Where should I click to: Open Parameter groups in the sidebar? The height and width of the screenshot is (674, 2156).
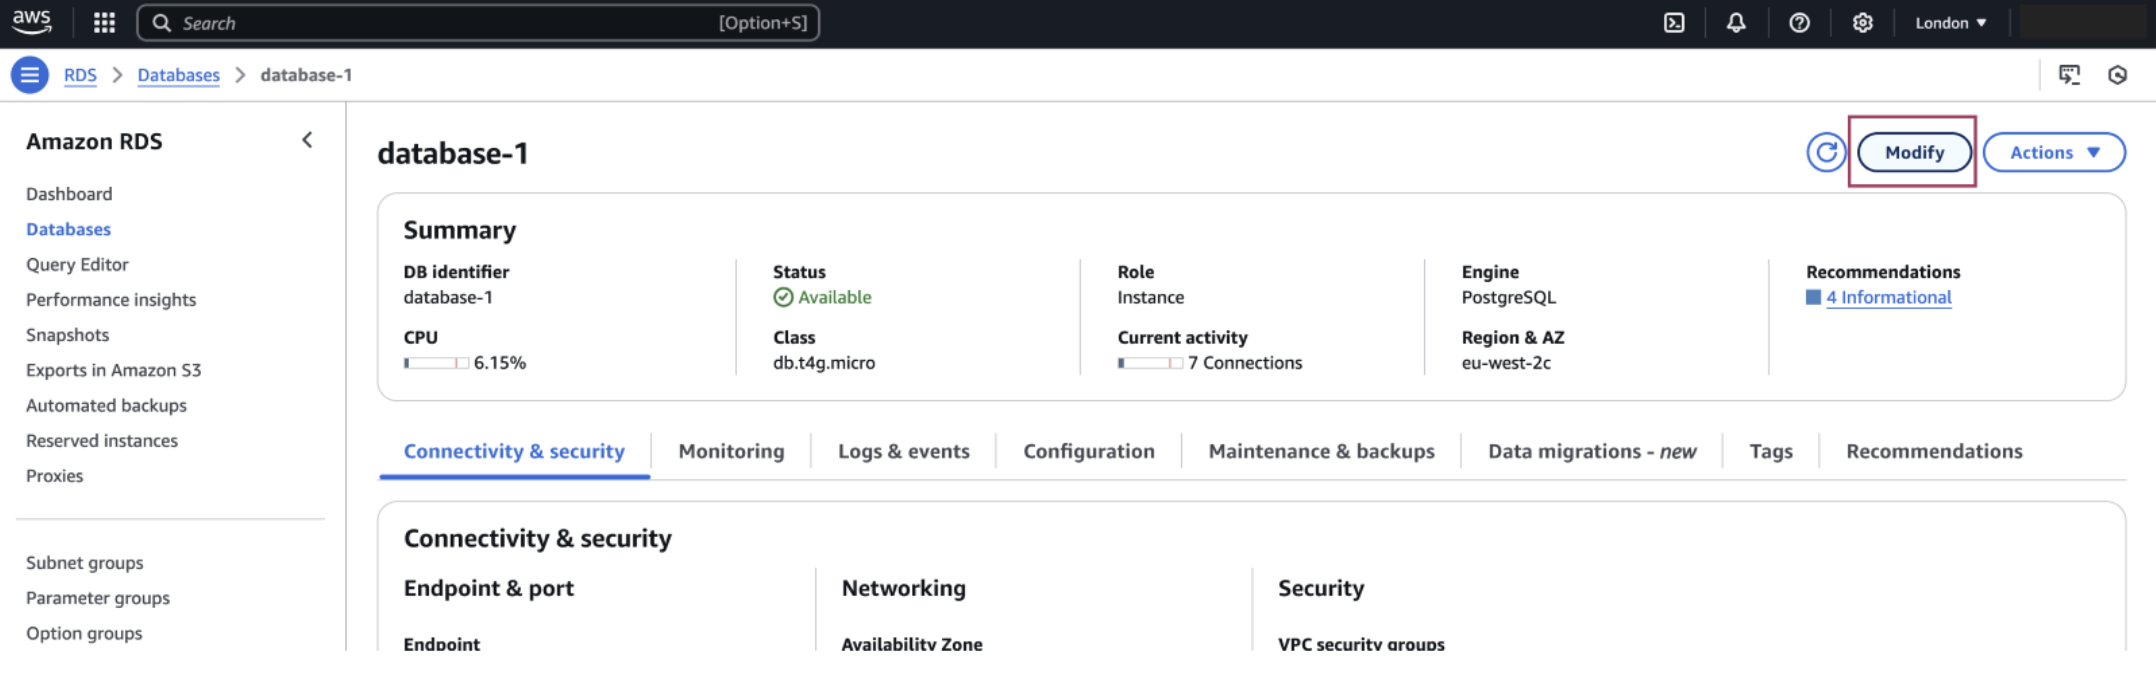pos(98,598)
